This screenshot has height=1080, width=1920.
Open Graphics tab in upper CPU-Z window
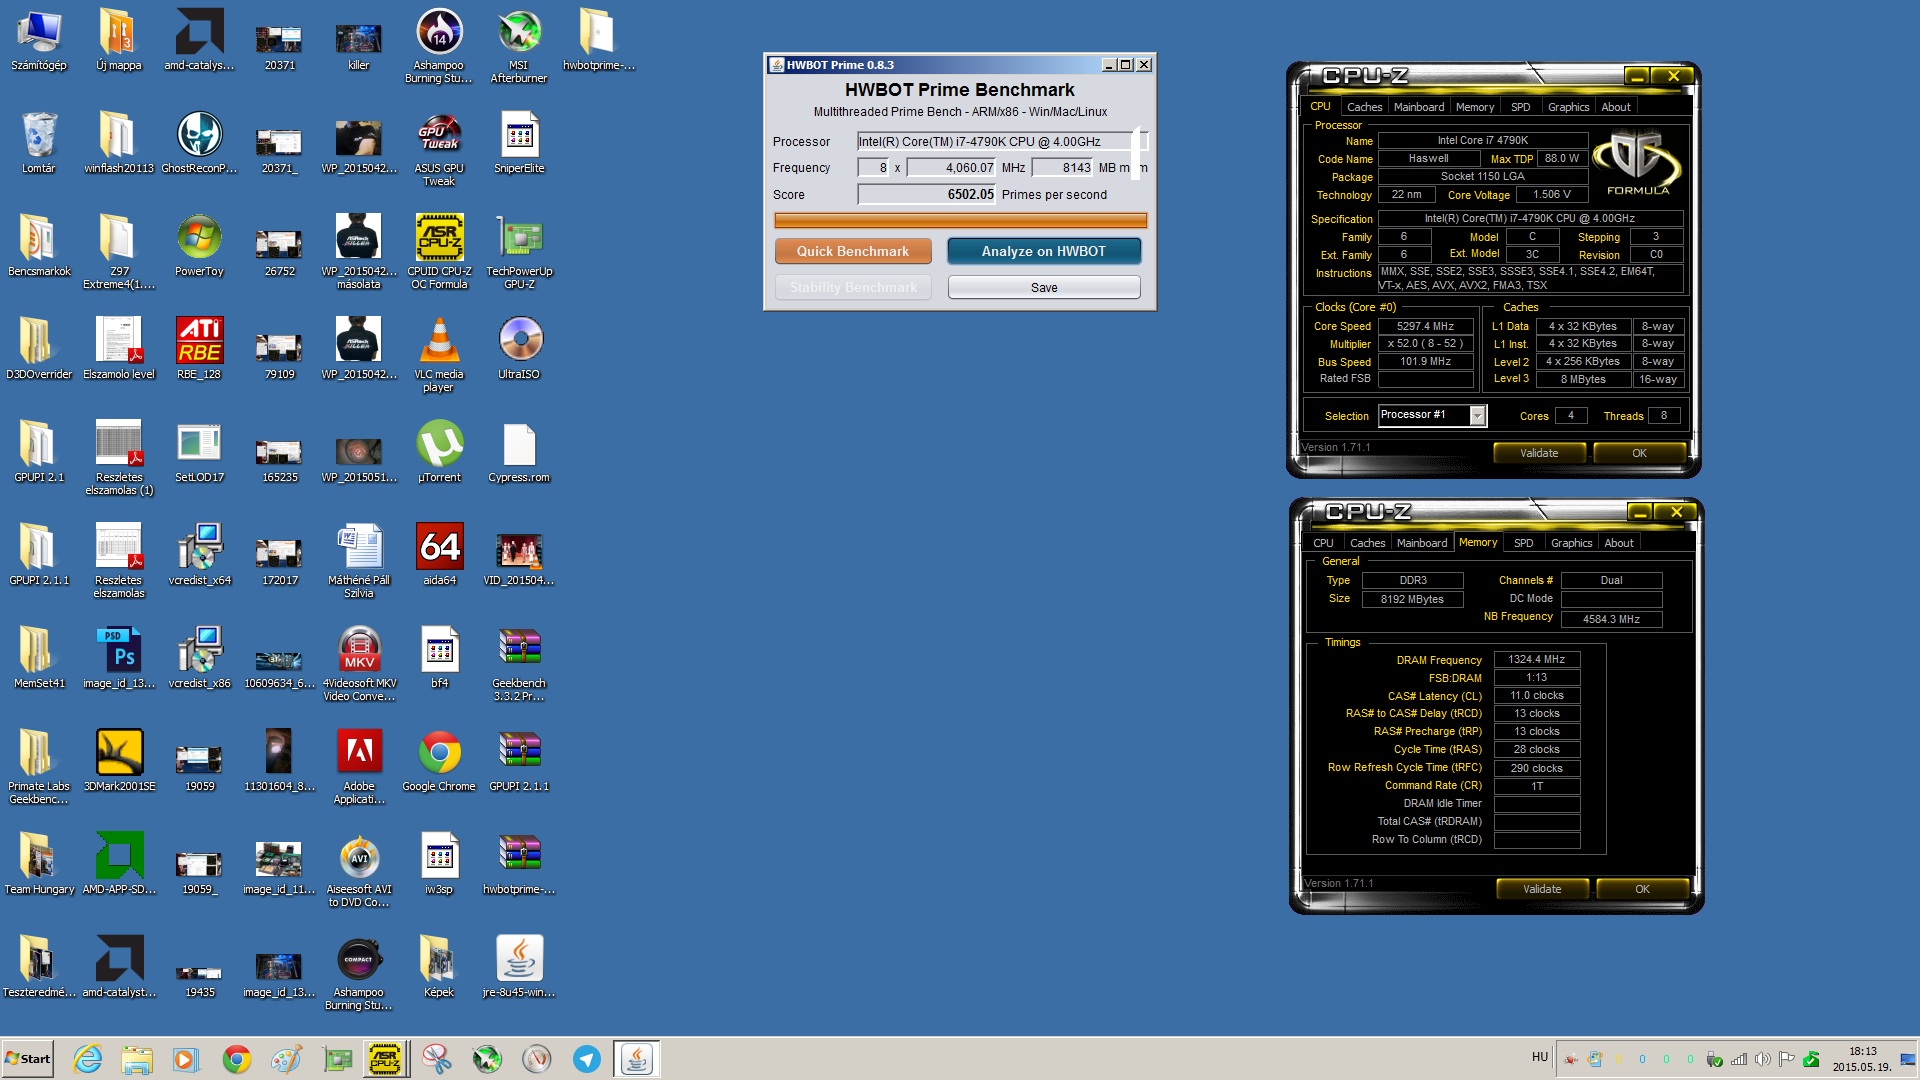pos(1568,107)
